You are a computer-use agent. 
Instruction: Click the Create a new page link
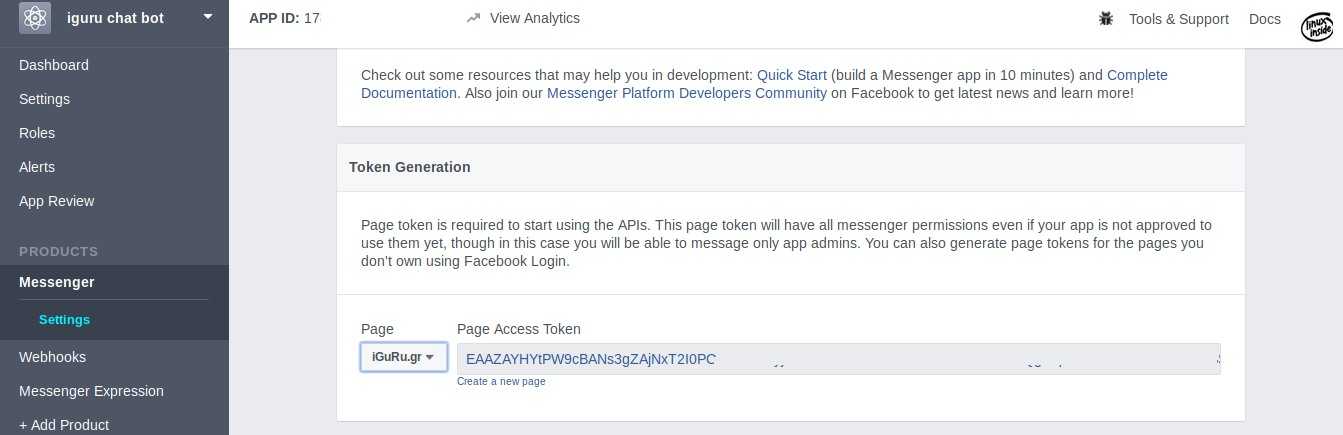click(x=501, y=382)
